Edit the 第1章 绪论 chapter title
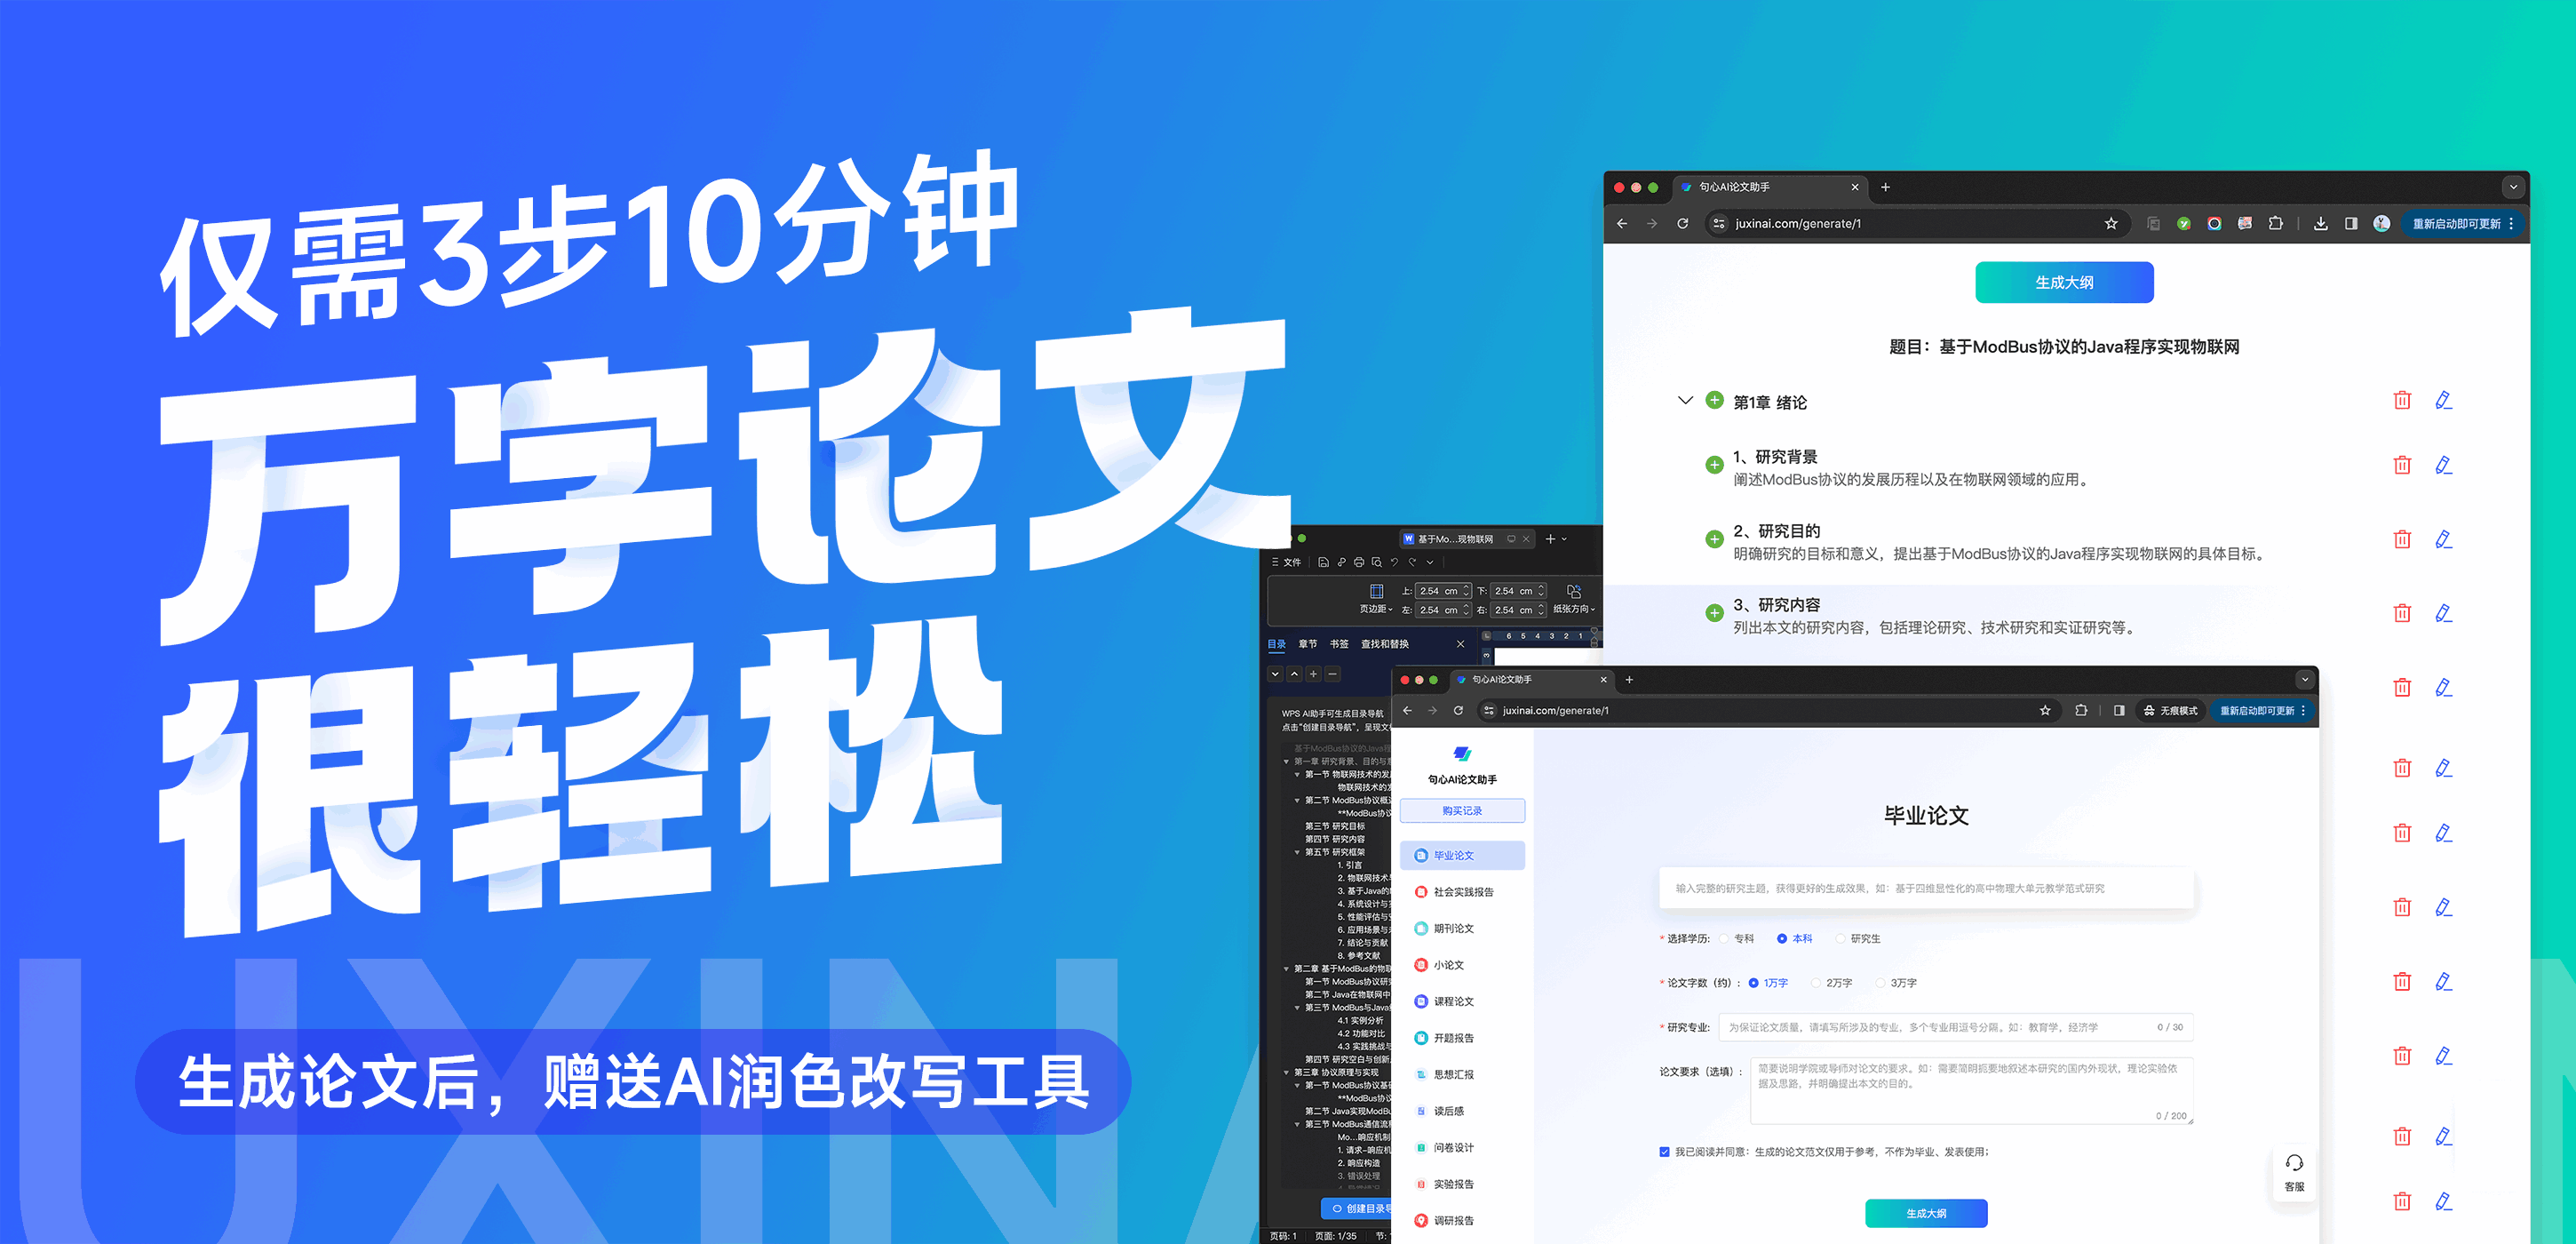Image resolution: width=2576 pixels, height=1244 pixels. [2443, 401]
